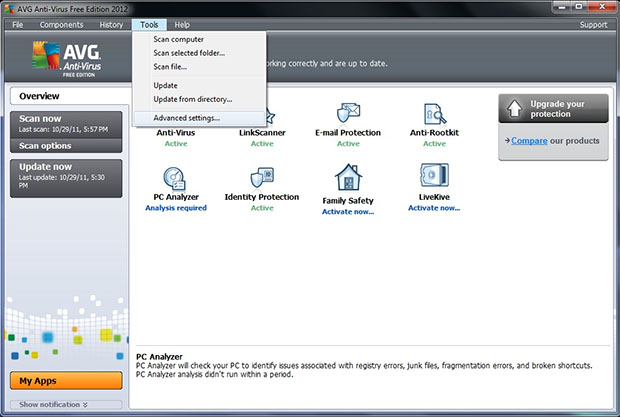Open the E-mail Protection component icon
The width and height of the screenshot is (620, 417).
348,113
